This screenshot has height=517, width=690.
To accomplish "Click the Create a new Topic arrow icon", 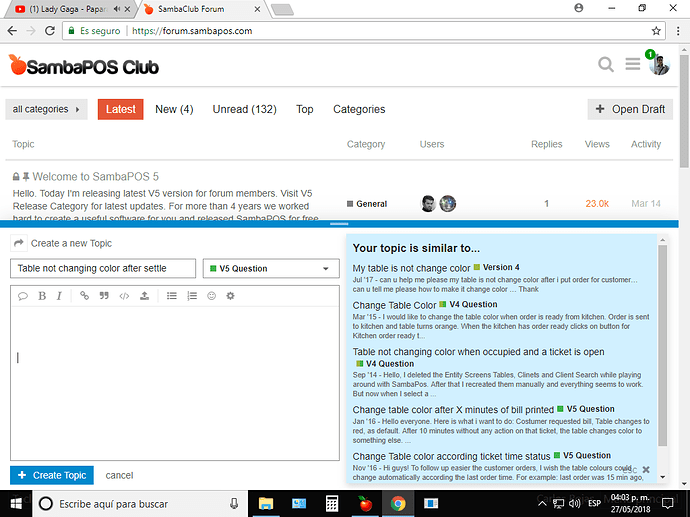I will tap(18, 243).
